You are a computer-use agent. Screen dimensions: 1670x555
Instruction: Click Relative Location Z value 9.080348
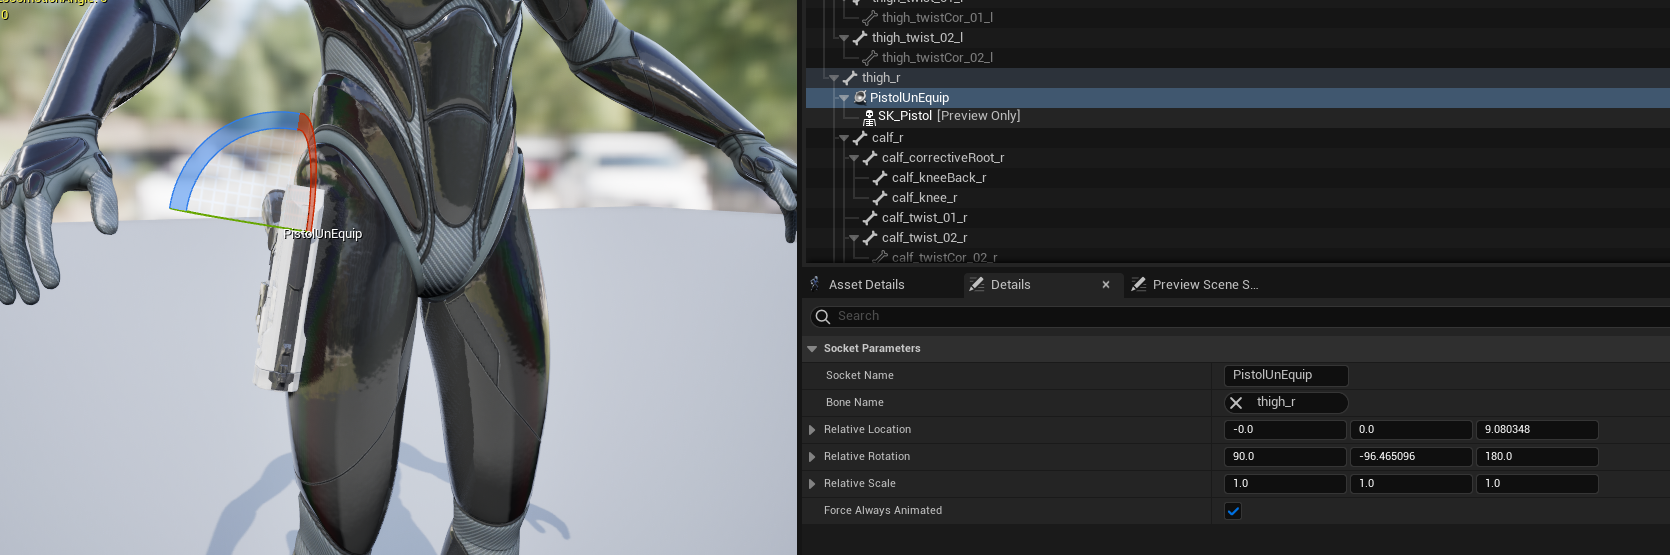click(1537, 429)
